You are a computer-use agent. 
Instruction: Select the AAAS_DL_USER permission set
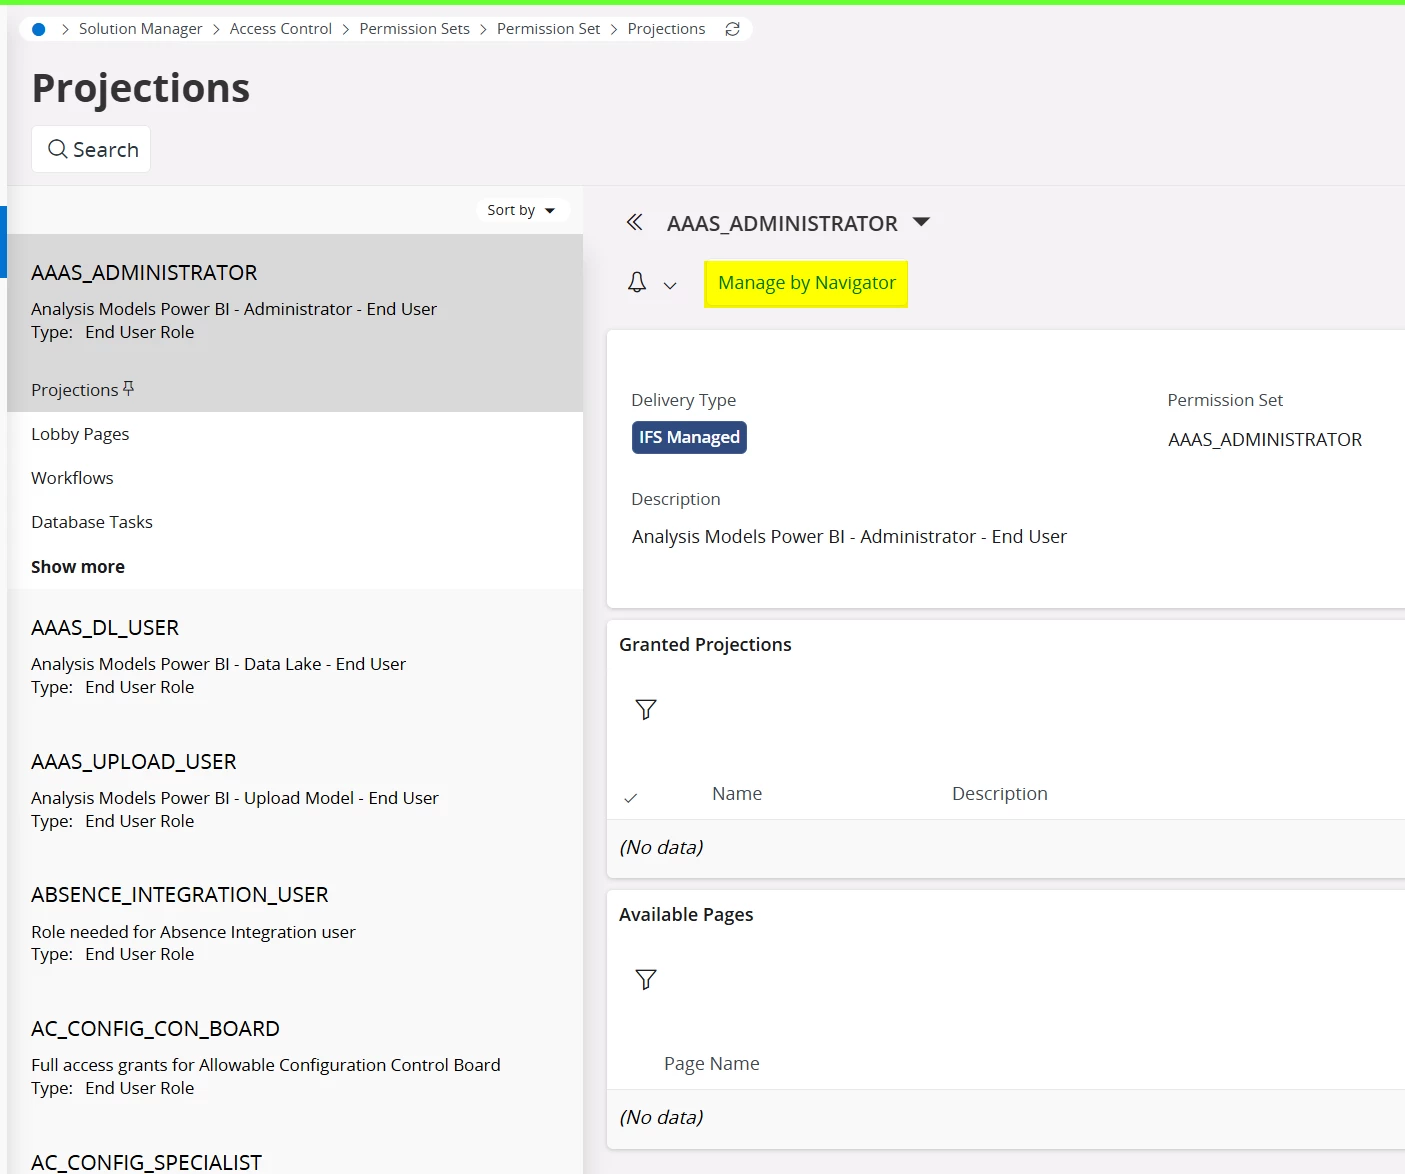pos(105,628)
